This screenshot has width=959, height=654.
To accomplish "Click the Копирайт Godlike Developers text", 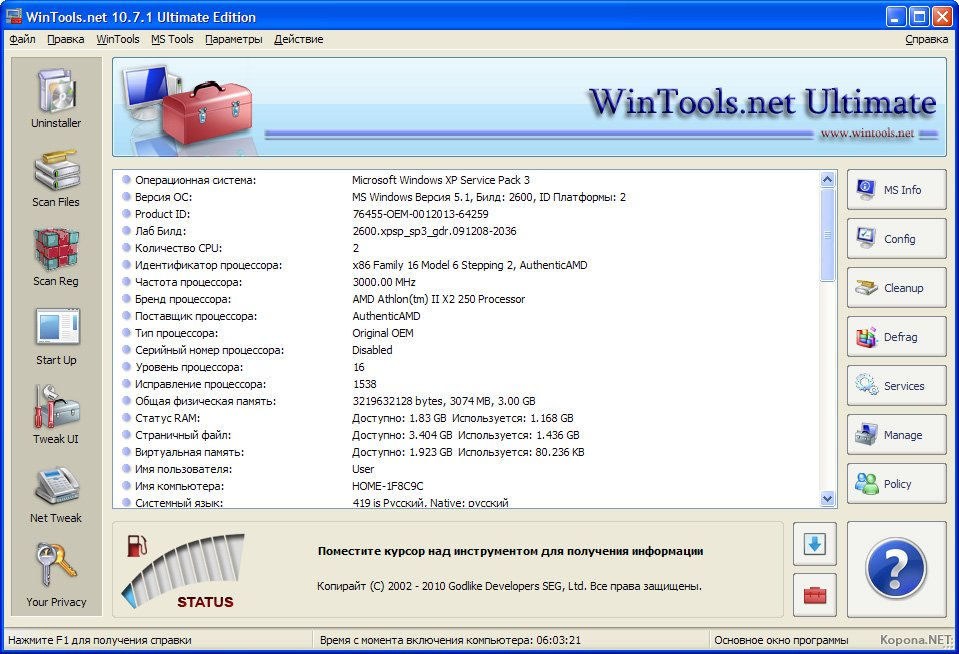I will pos(509,586).
